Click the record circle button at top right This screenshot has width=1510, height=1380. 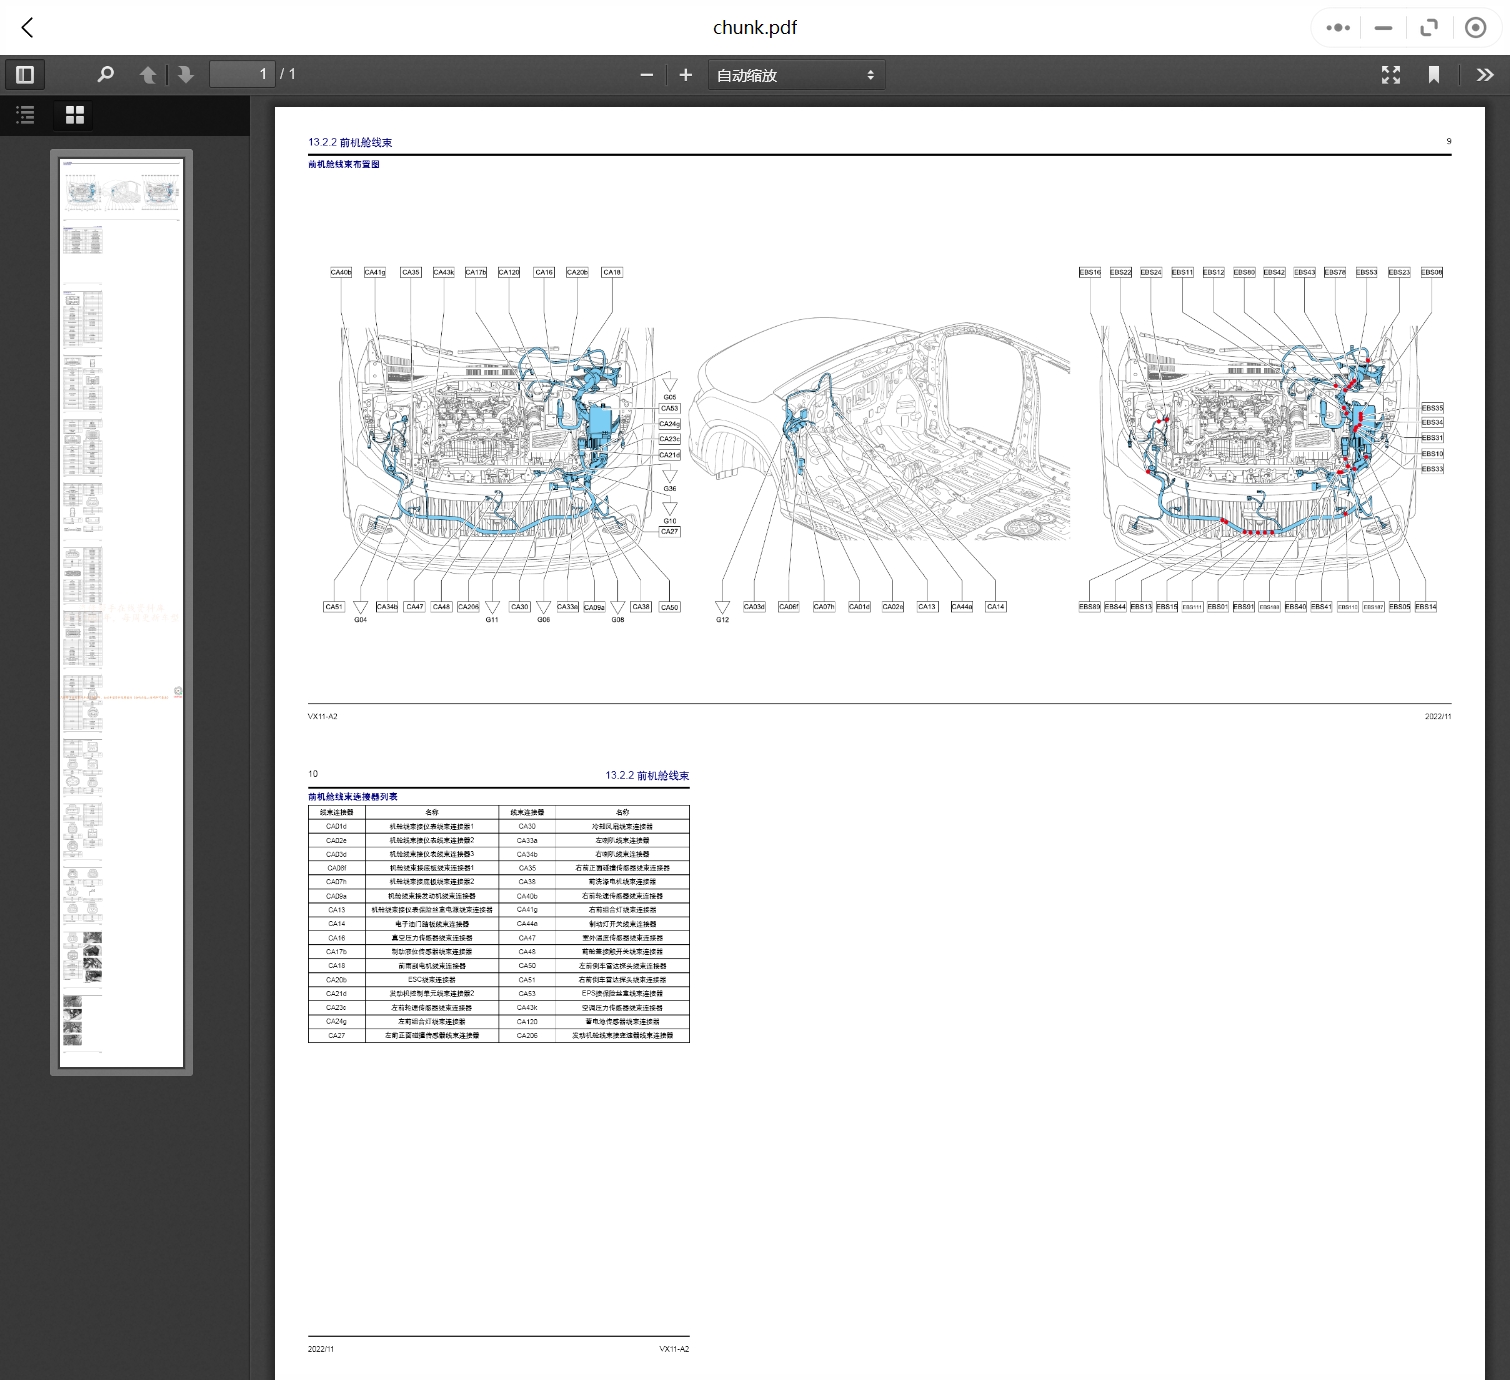tap(1475, 28)
